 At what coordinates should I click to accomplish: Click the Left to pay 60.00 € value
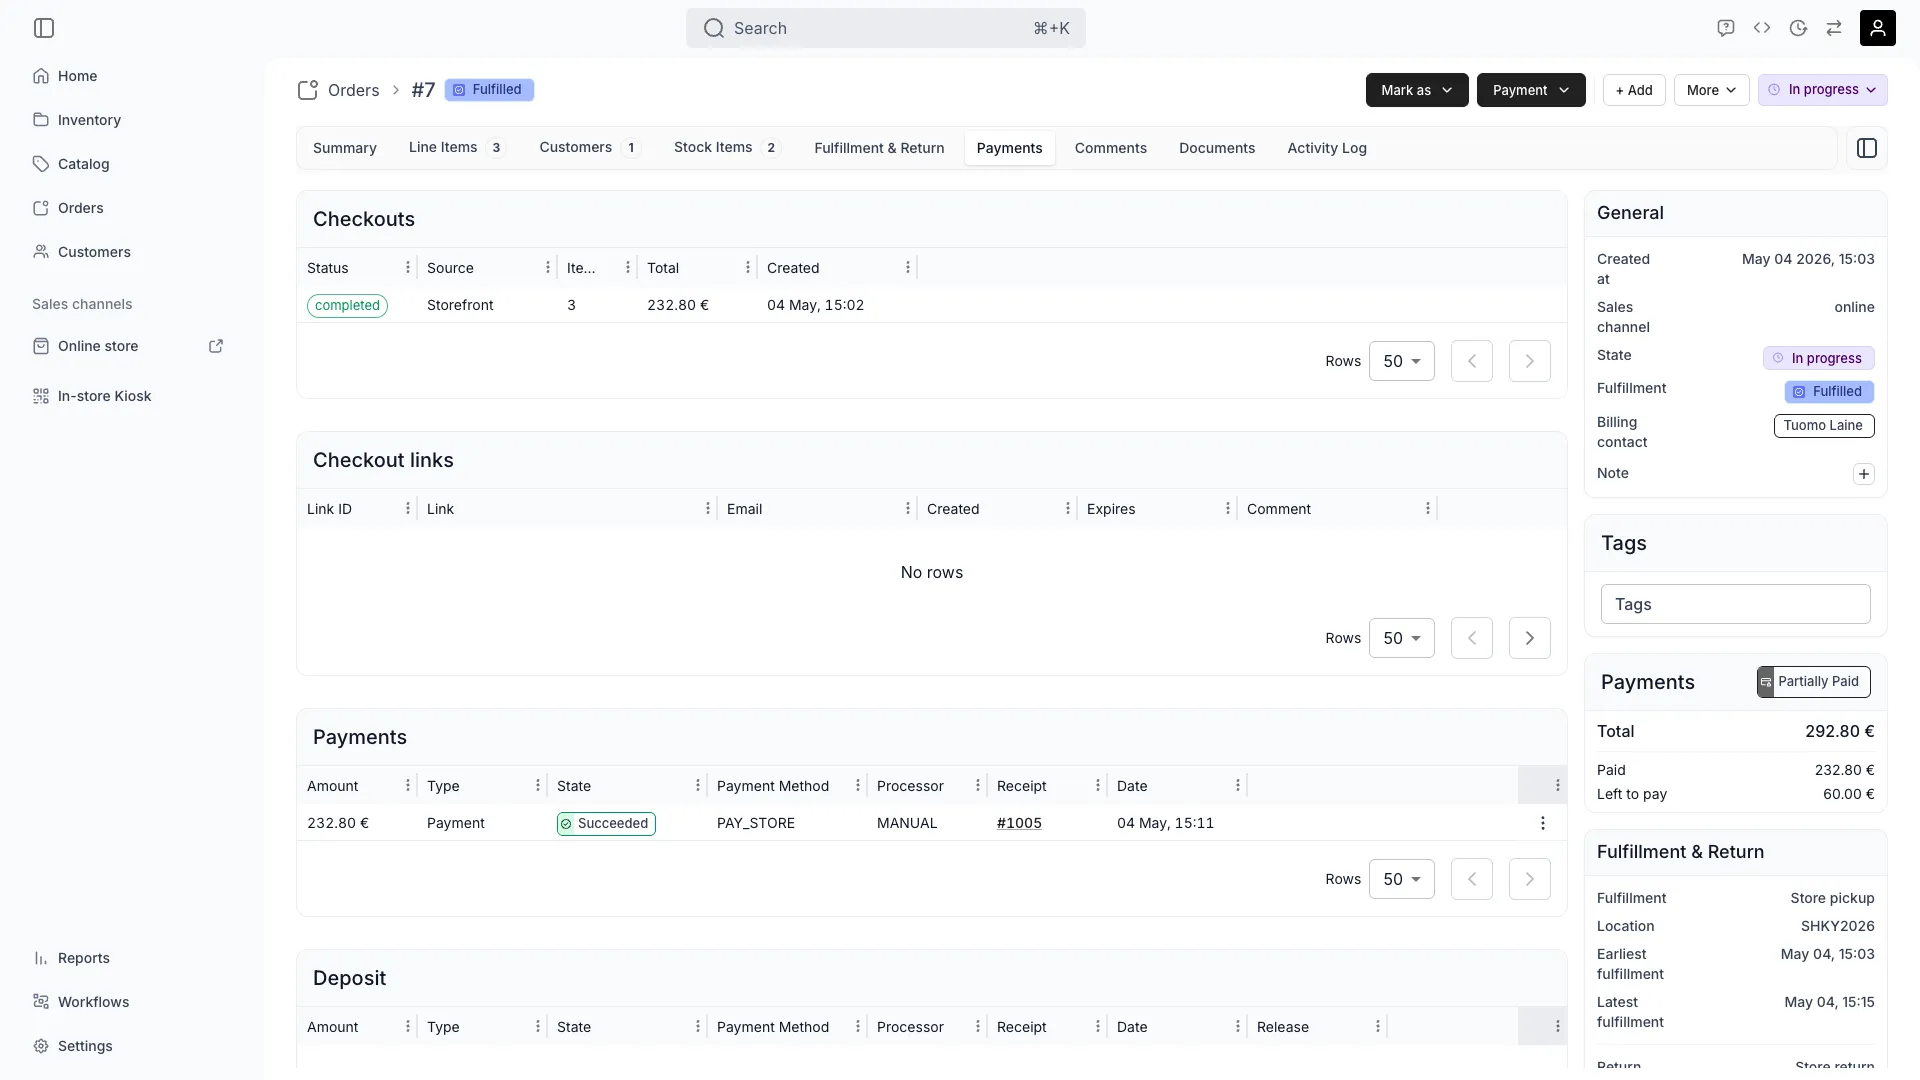coord(1848,794)
